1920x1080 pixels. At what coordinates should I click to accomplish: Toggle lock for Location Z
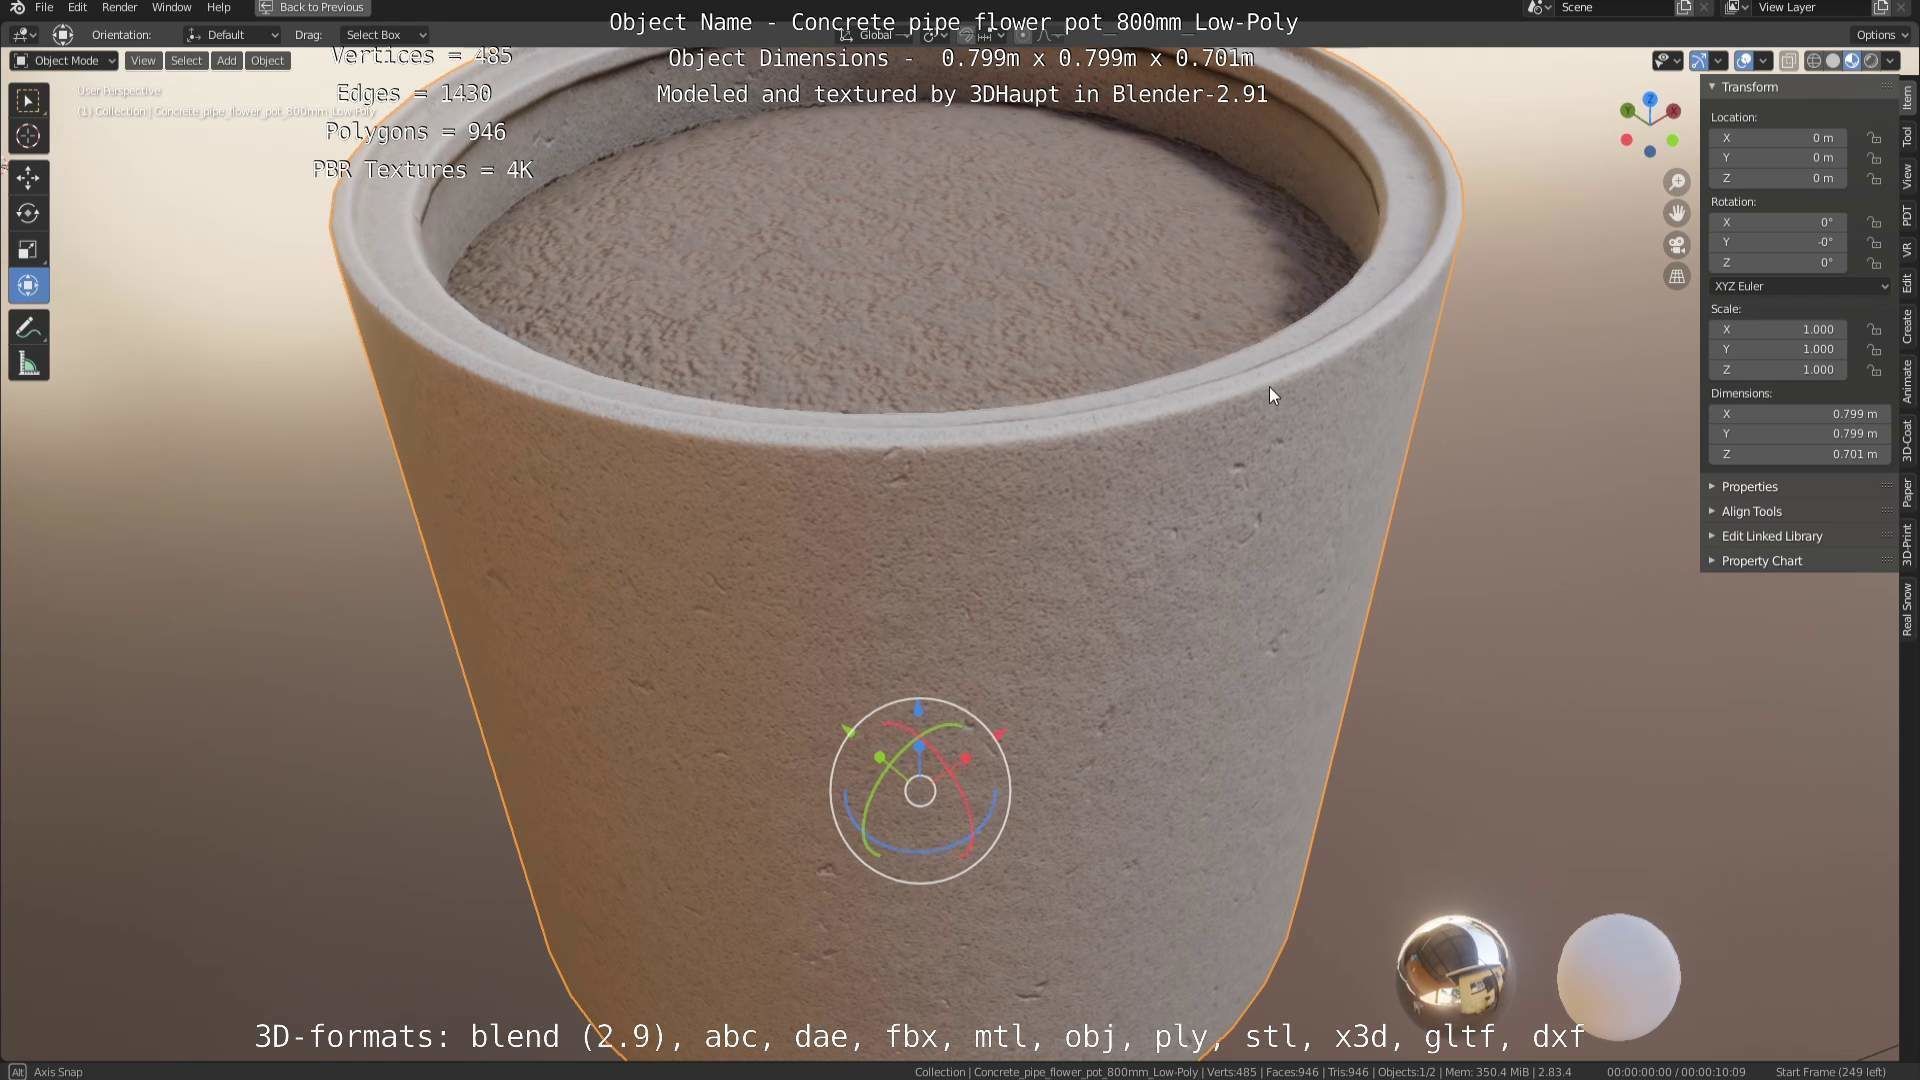pos(1874,178)
